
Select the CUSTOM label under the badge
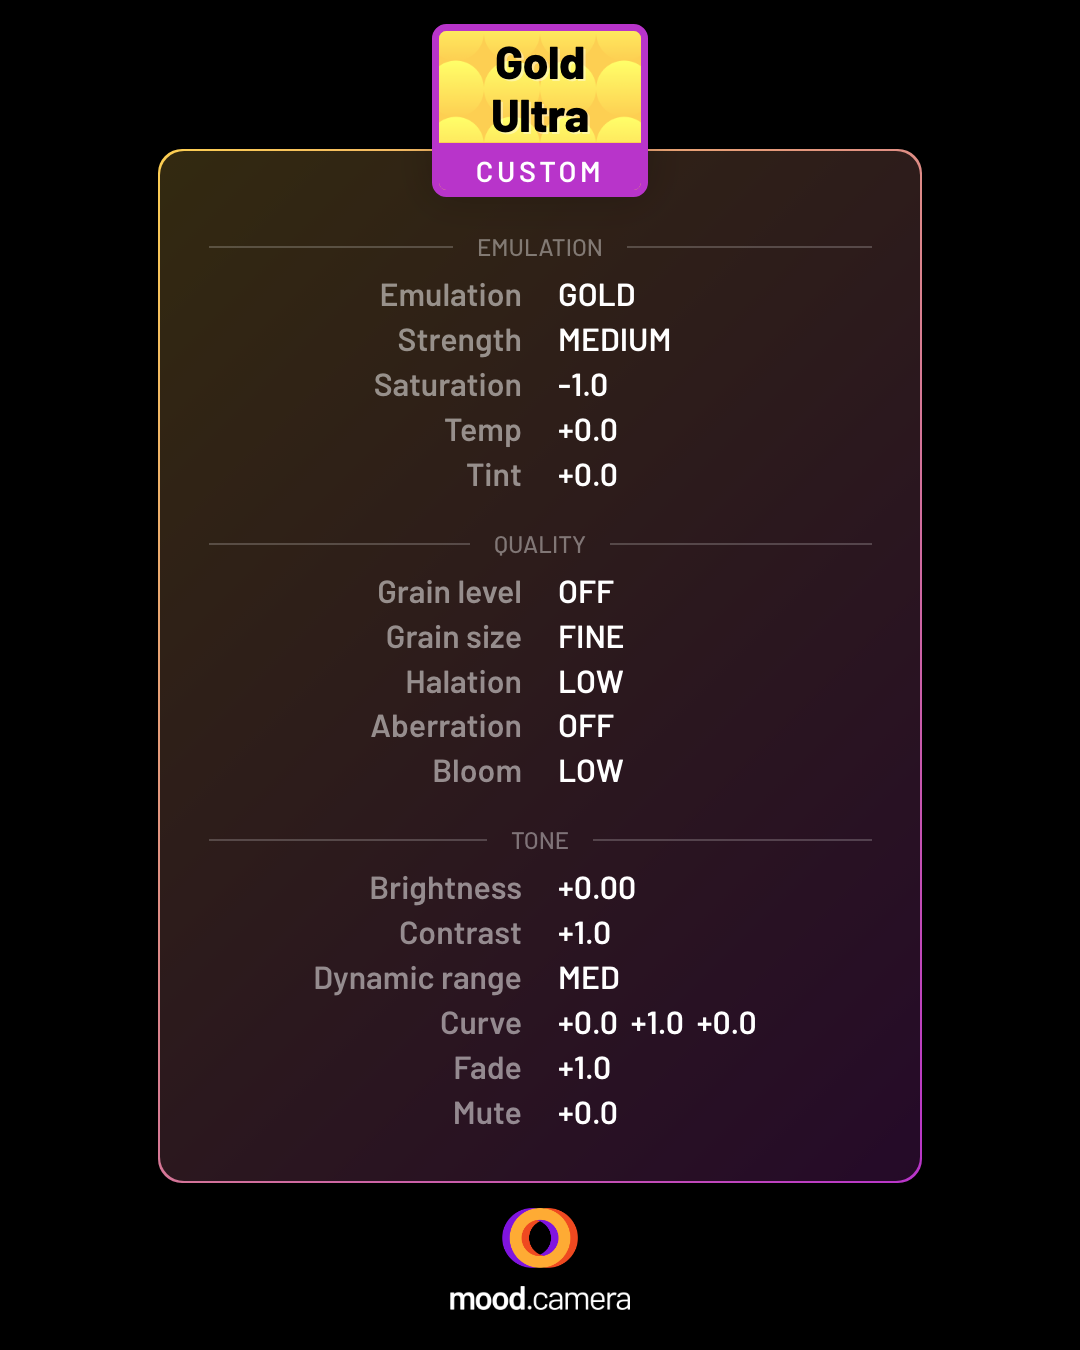539,172
